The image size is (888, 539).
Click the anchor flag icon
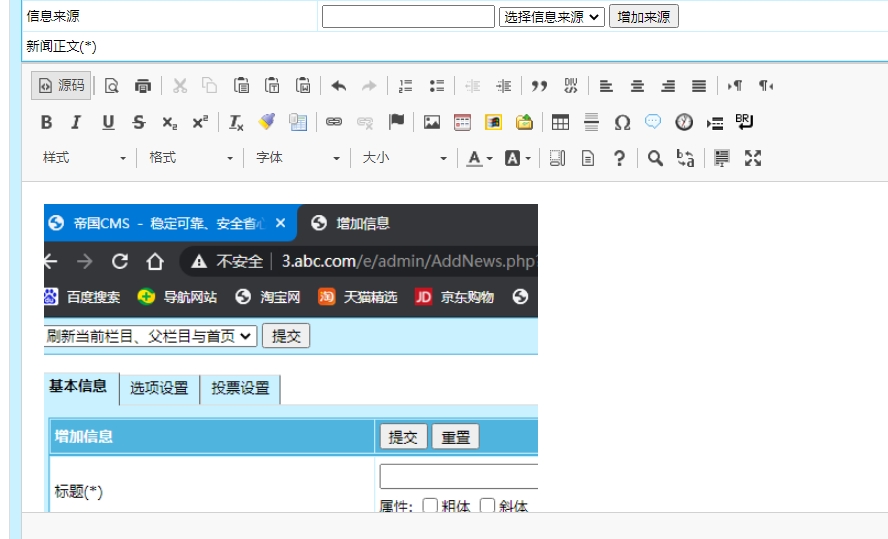pos(397,122)
